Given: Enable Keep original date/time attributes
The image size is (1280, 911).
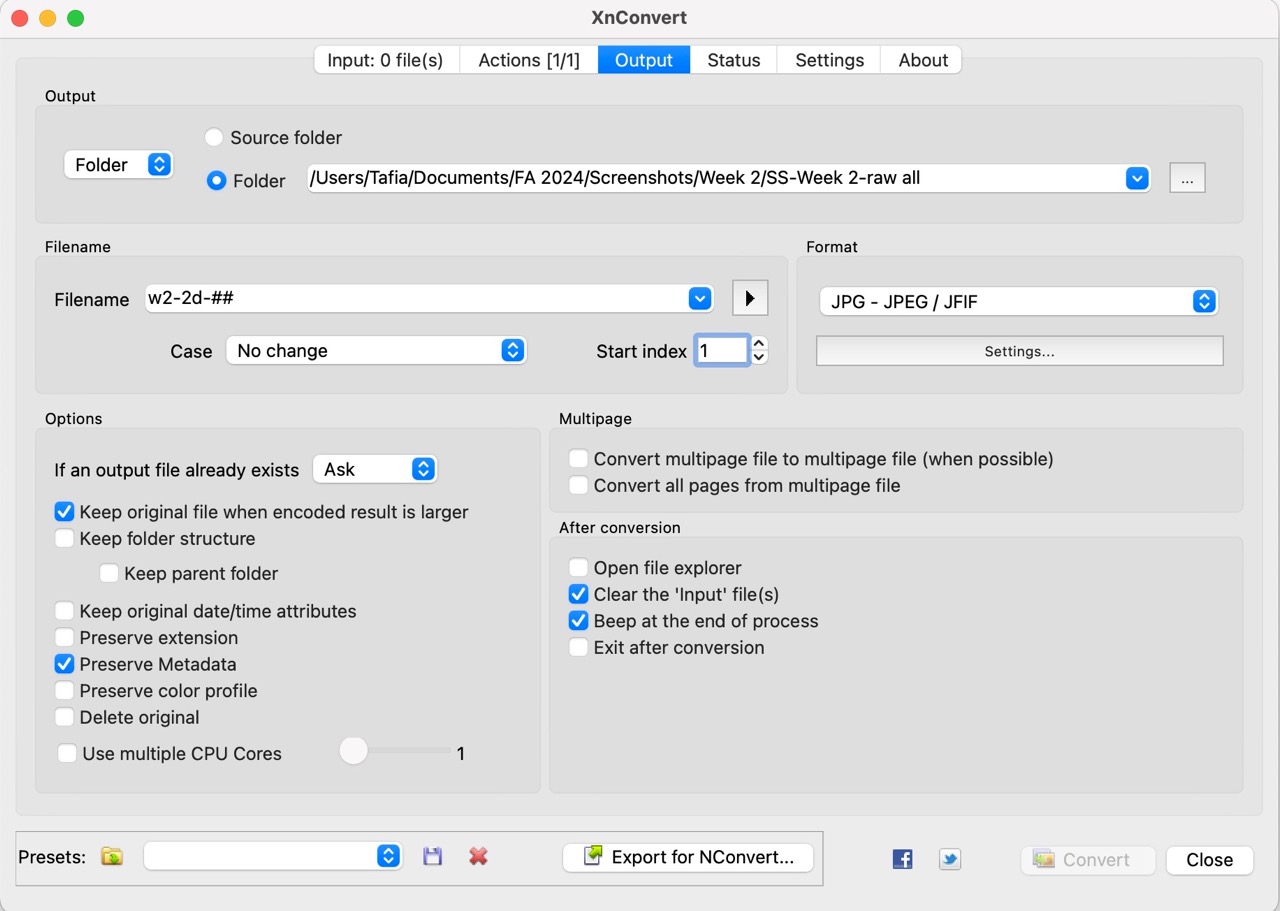Looking at the screenshot, I should 64,611.
